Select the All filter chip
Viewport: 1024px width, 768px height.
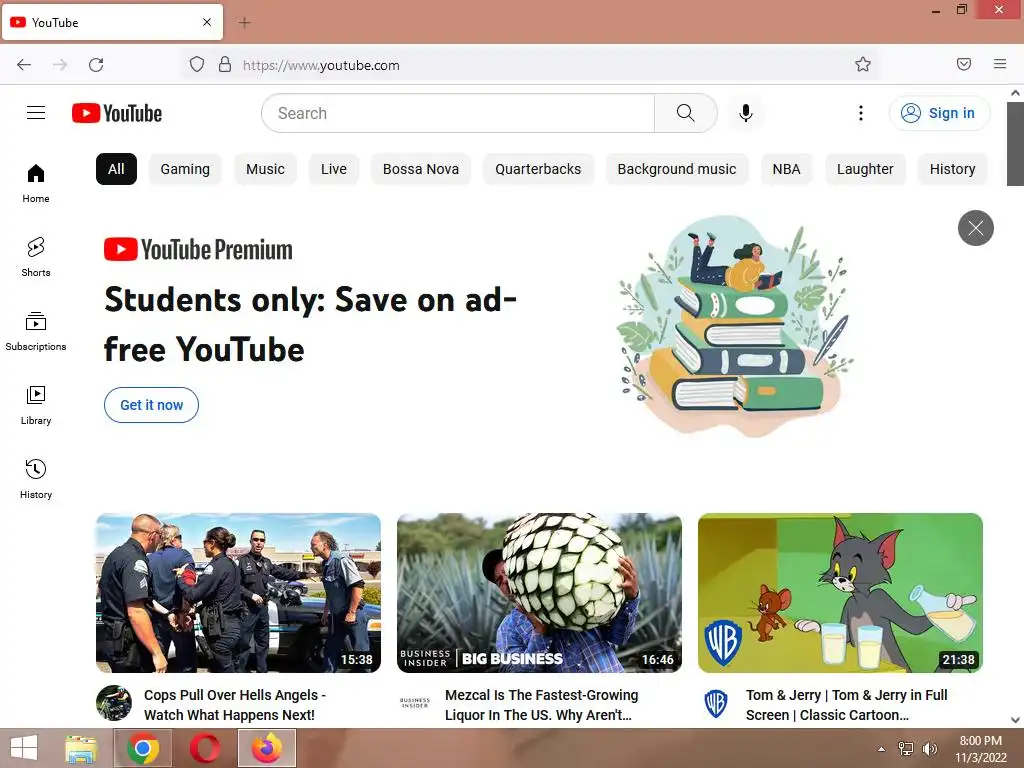[116, 169]
